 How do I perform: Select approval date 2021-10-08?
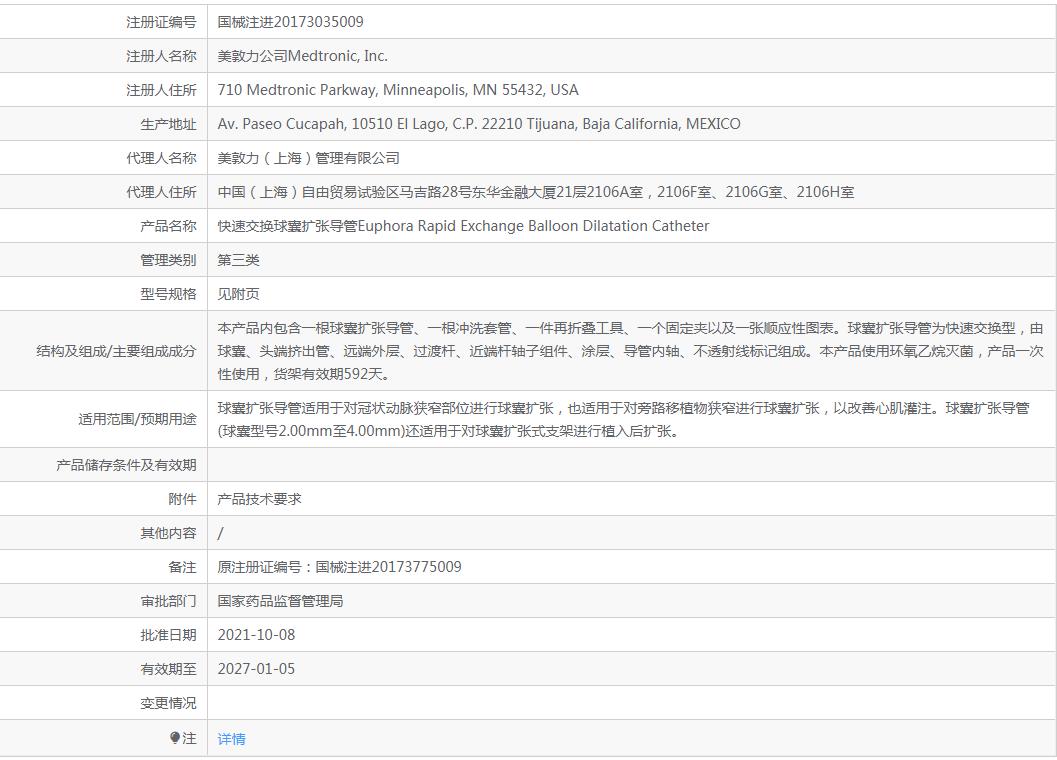256,635
